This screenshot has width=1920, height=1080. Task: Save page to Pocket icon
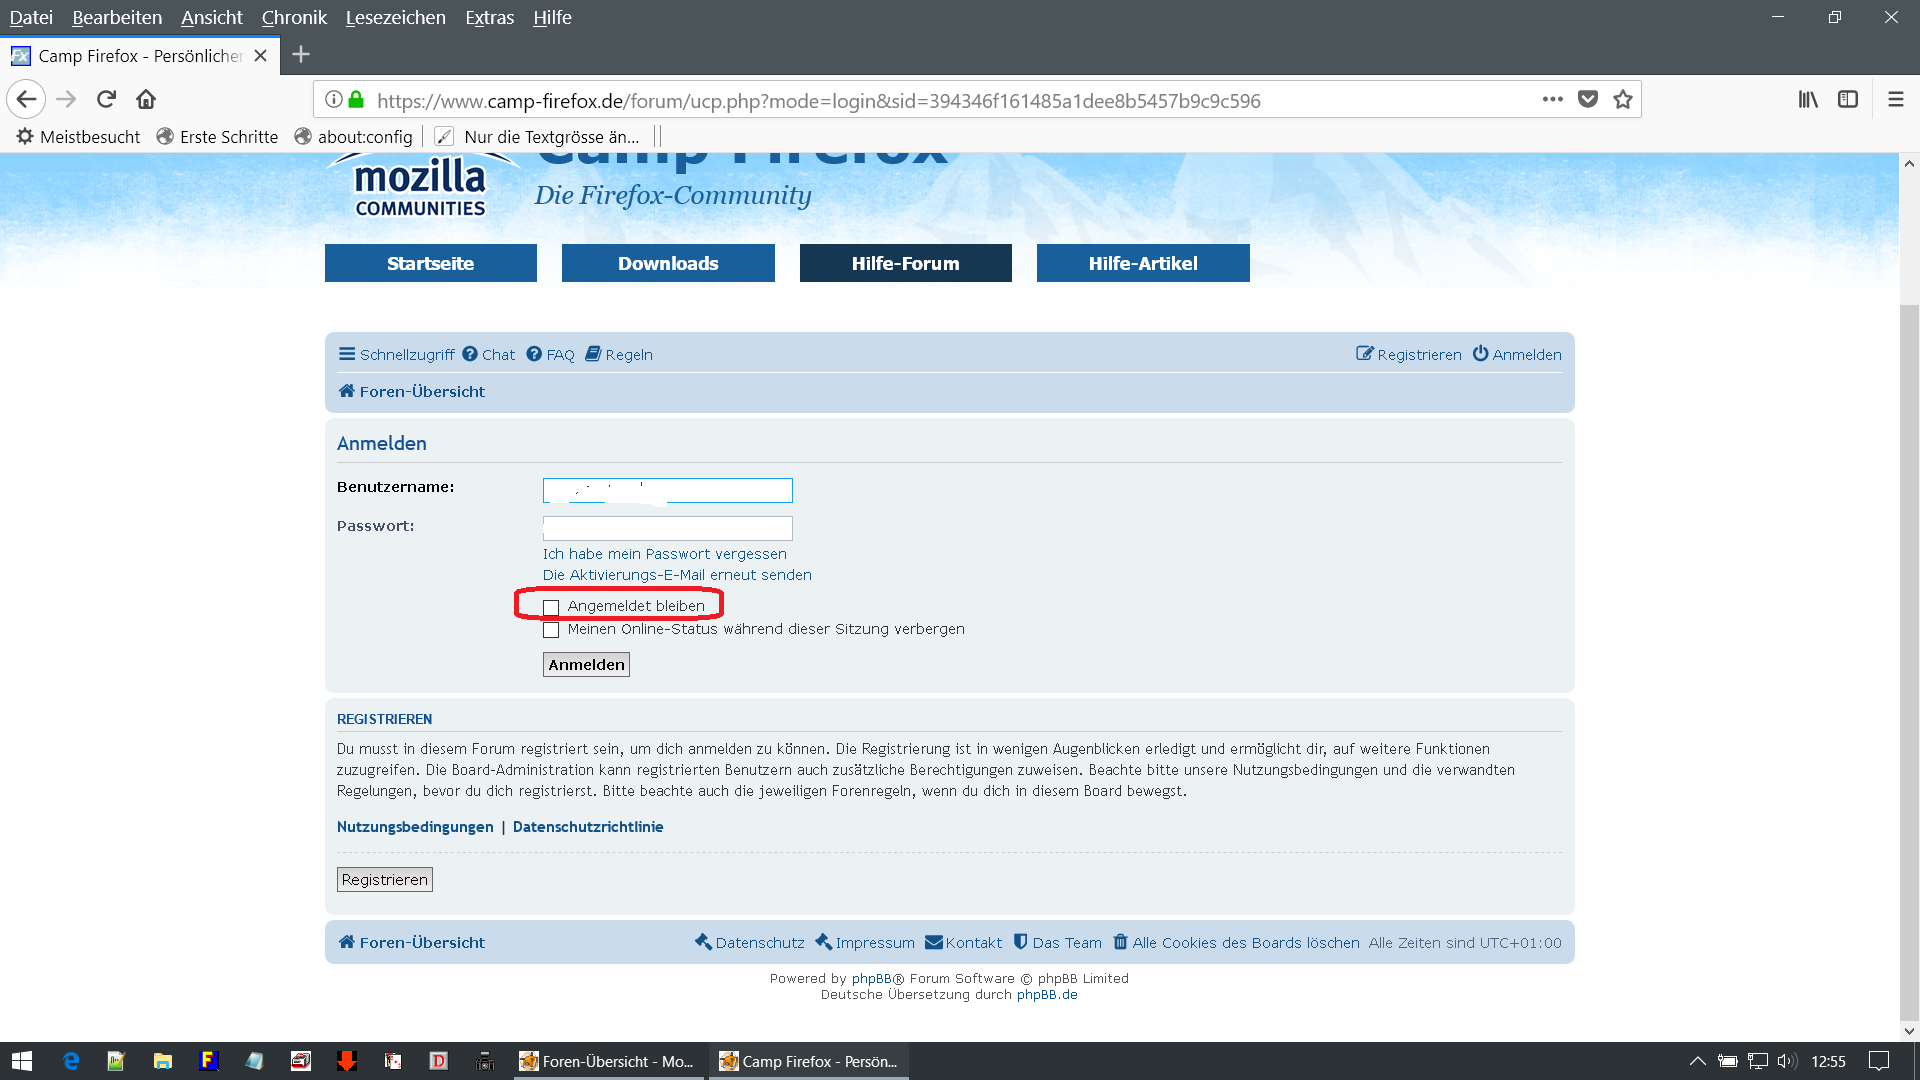1587,99
